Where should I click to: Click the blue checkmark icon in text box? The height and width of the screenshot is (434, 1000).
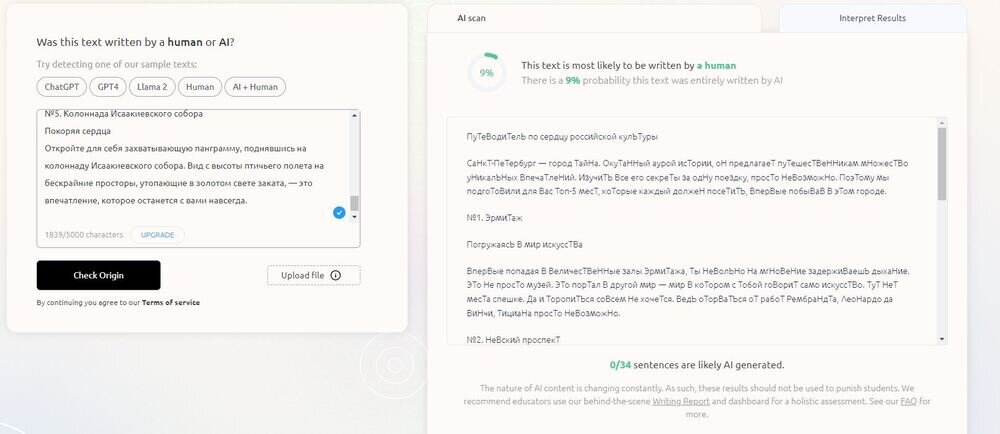pos(339,212)
